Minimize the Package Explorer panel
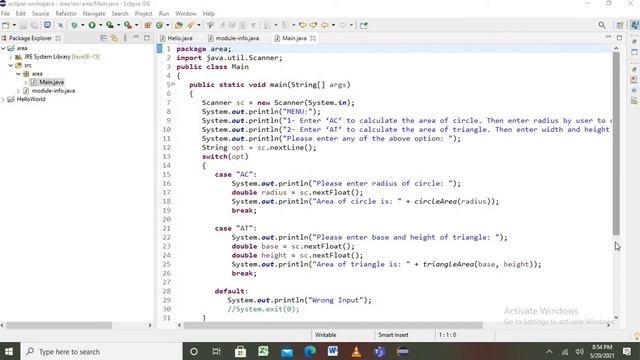Viewport: 640px width, 360px height. click(136, 38)
